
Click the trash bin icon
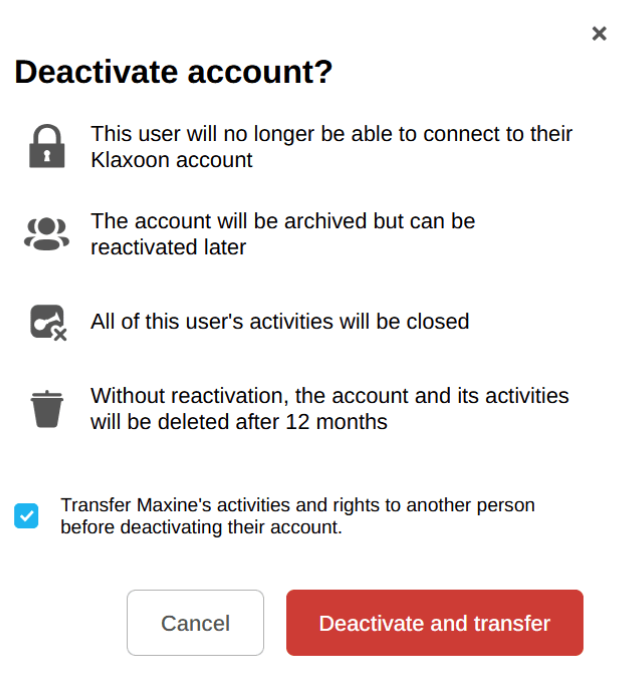(x=46, y=409)
